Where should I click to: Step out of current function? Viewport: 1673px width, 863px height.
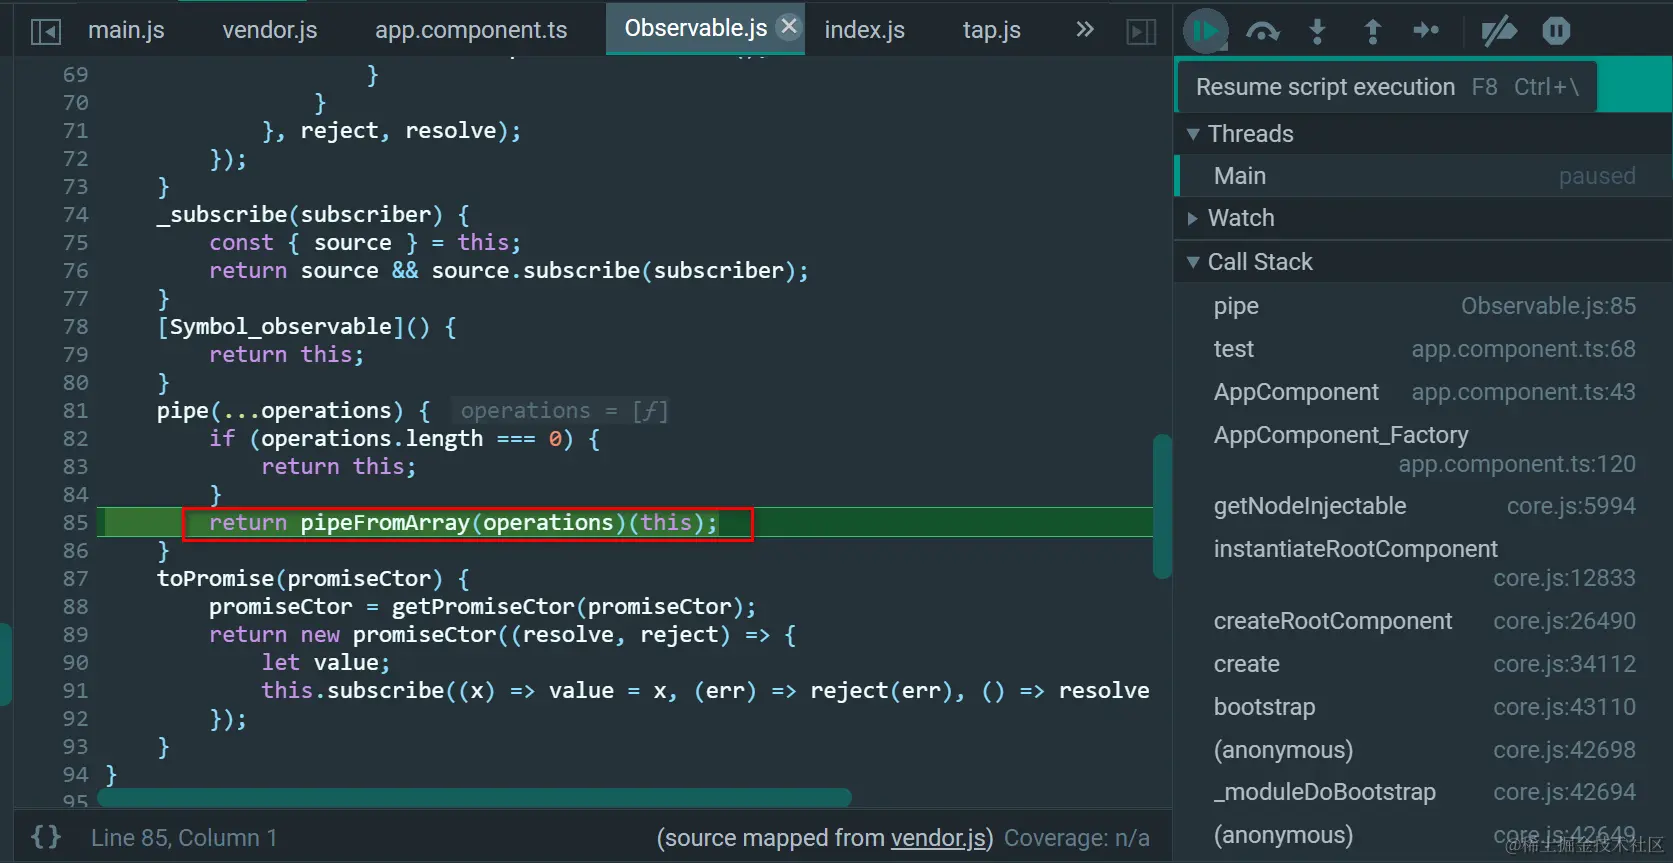coord(1372,31)
